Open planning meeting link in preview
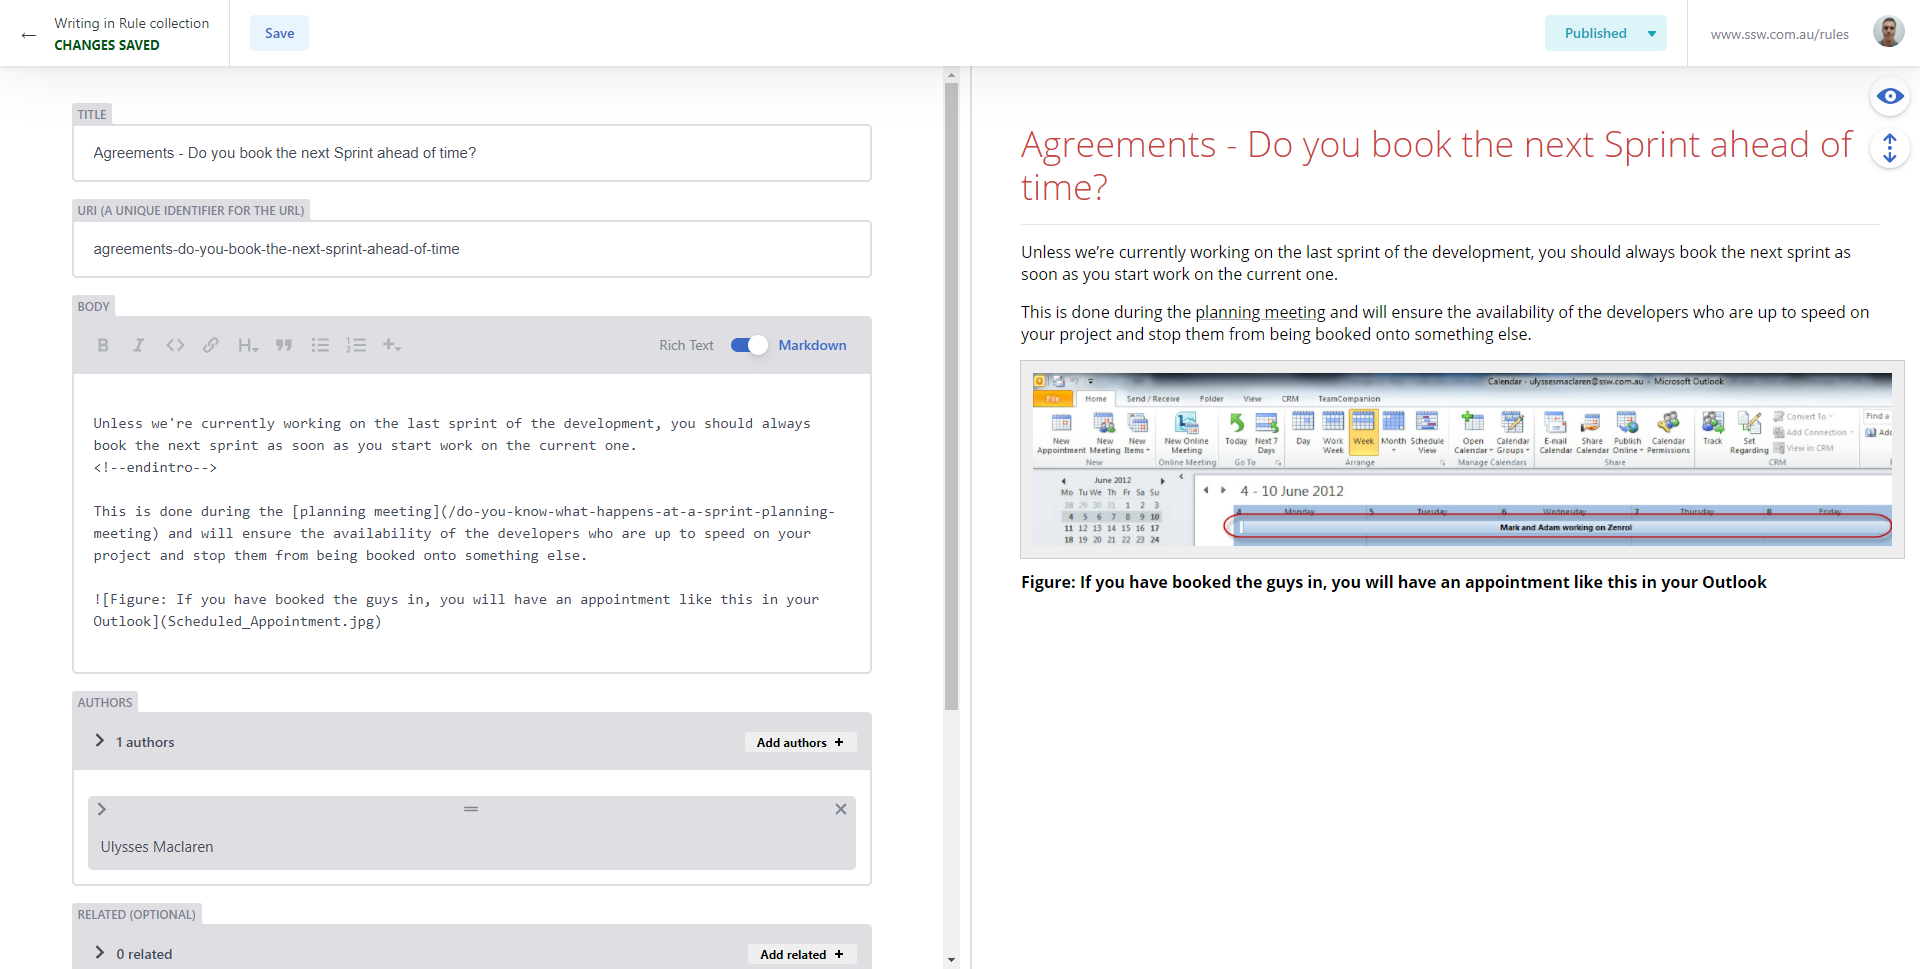Screen dimensions: 1920x969 tap(1260, 312)
